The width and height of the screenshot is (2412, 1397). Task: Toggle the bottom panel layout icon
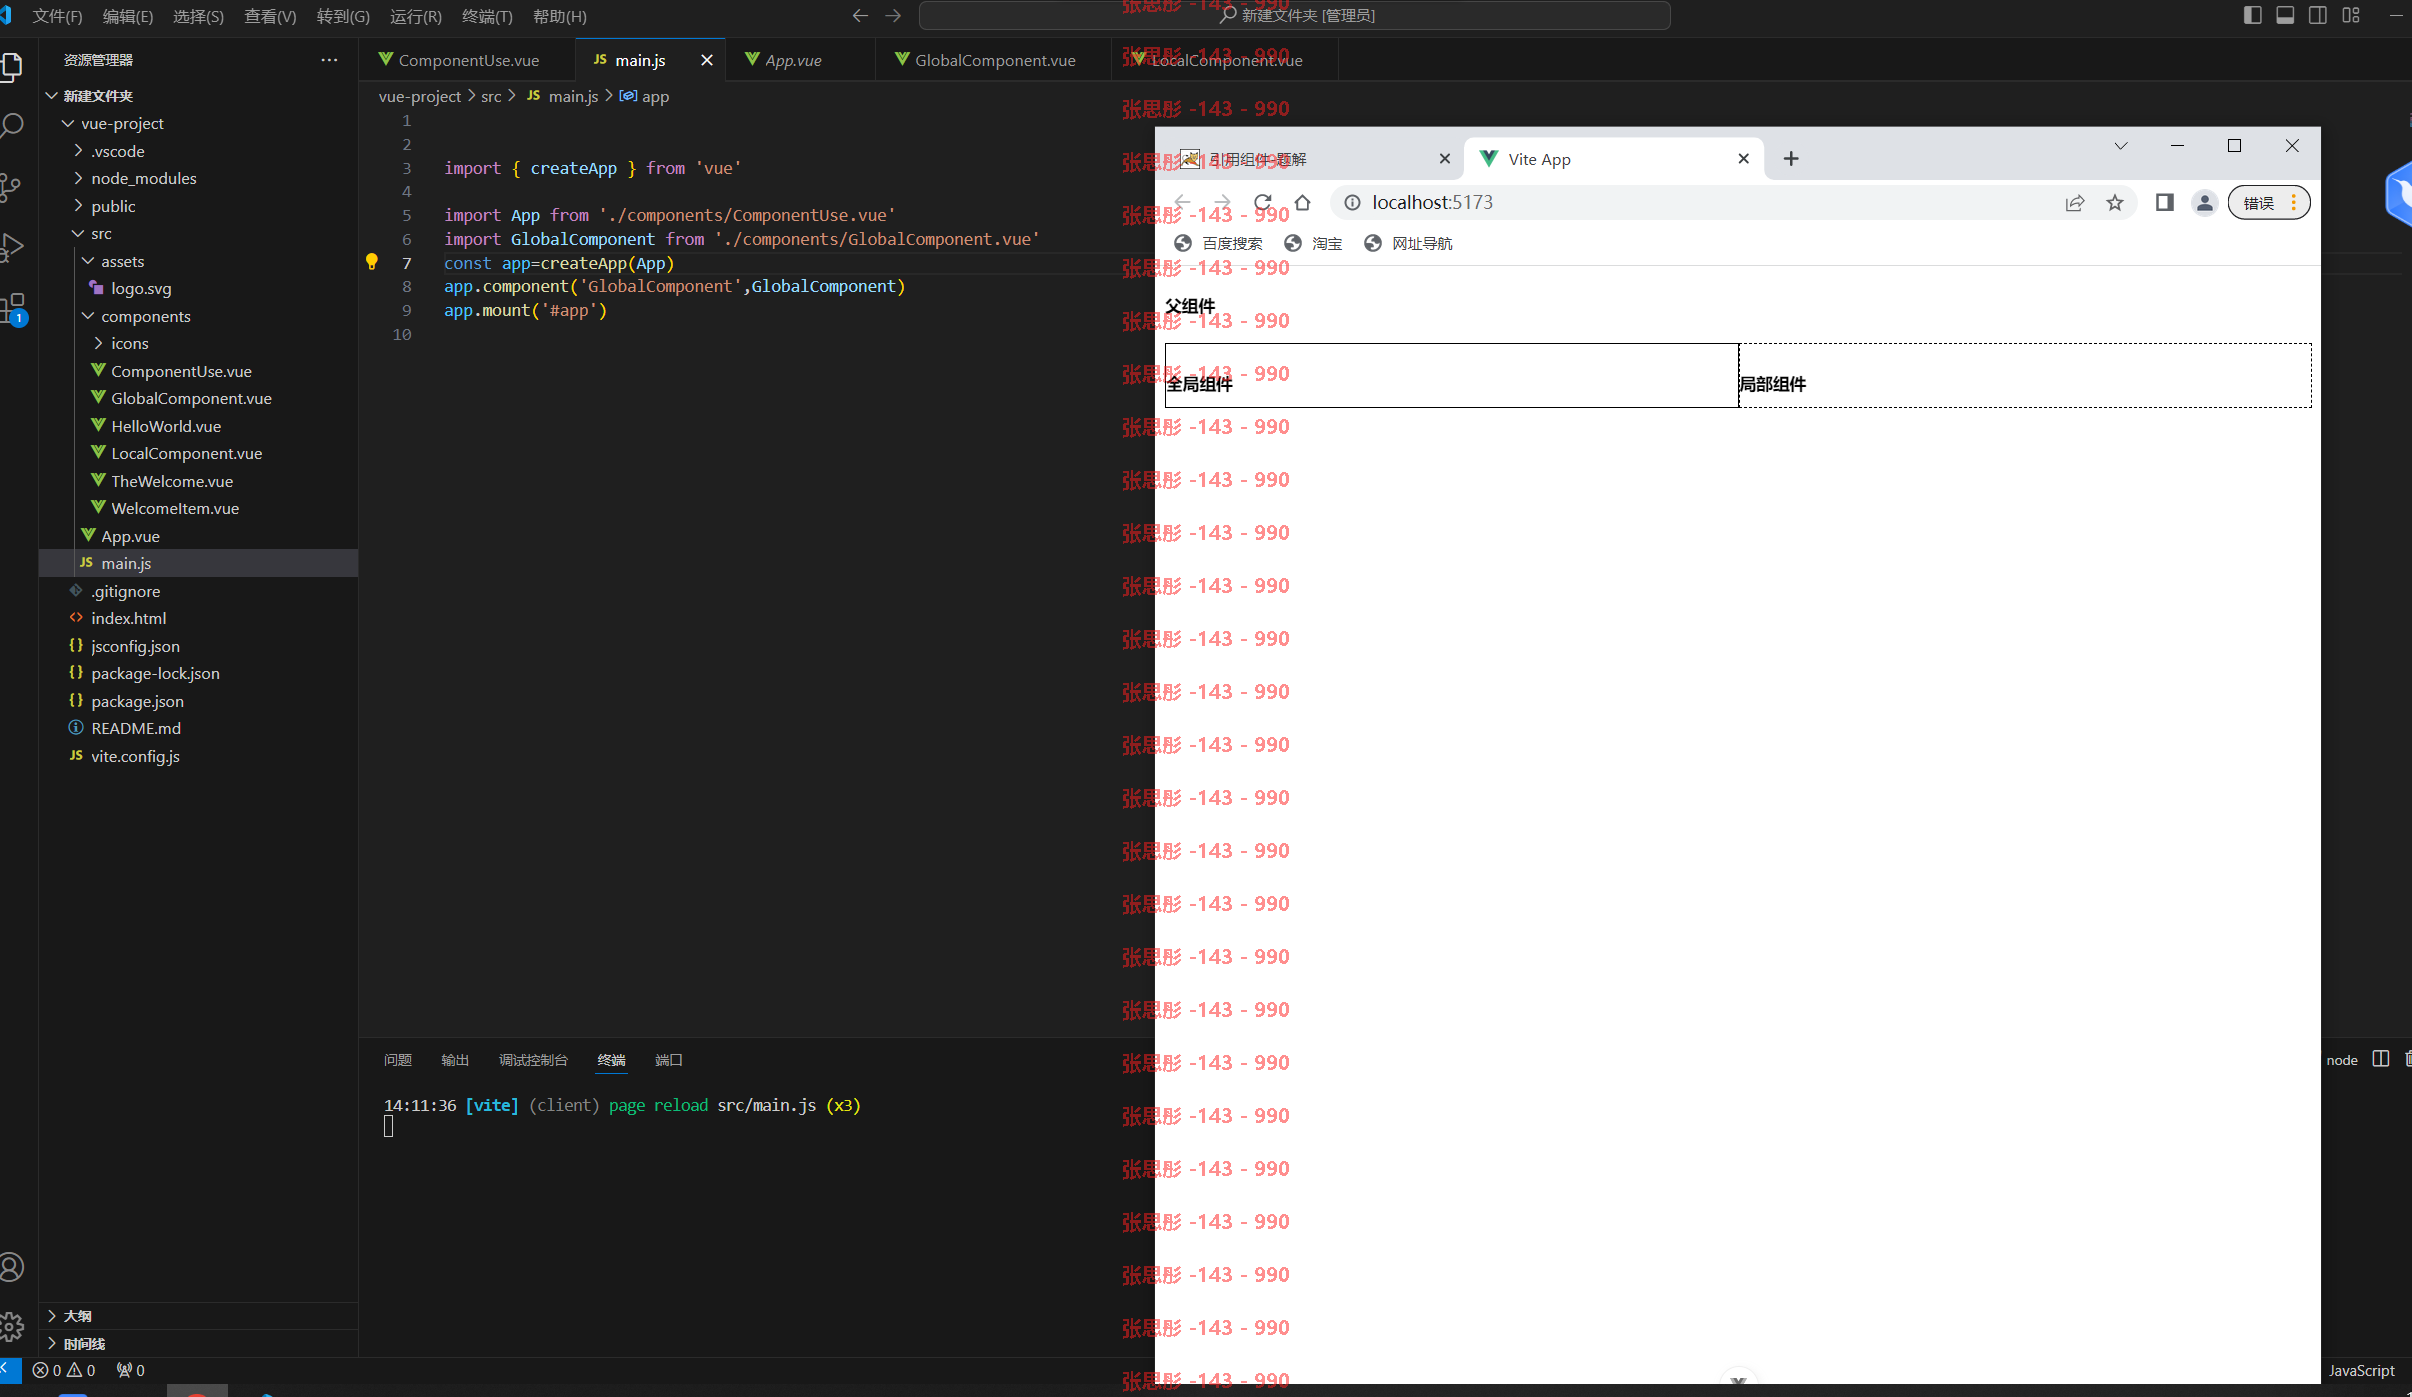pos(2285,15)
